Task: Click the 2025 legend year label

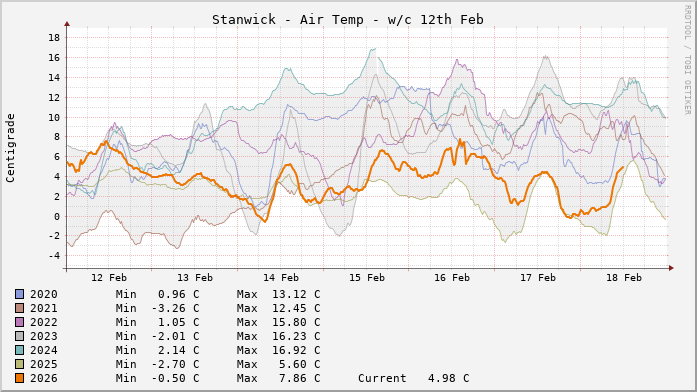Action: tap(44, 364)
